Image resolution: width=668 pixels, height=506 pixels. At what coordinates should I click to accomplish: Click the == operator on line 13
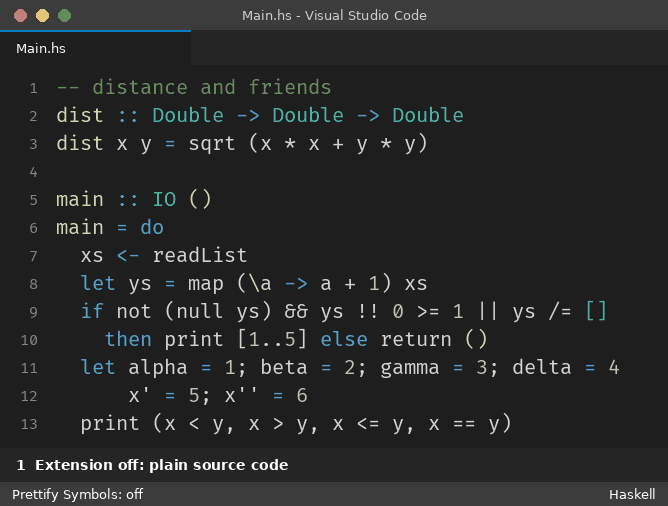click(464, 424)
